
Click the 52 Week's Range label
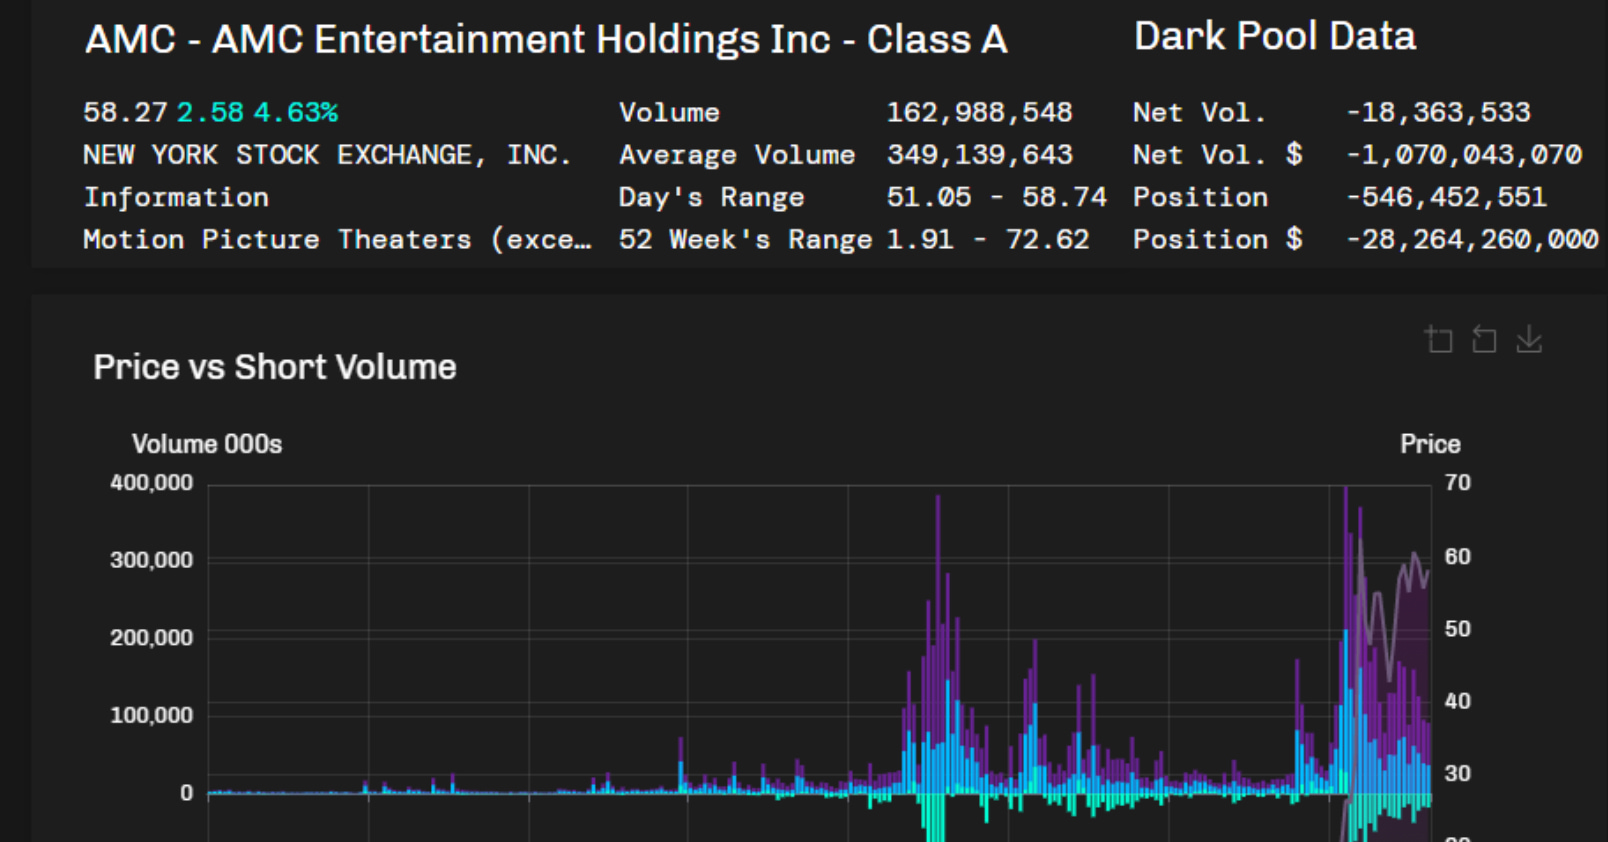tap(745, 240)
